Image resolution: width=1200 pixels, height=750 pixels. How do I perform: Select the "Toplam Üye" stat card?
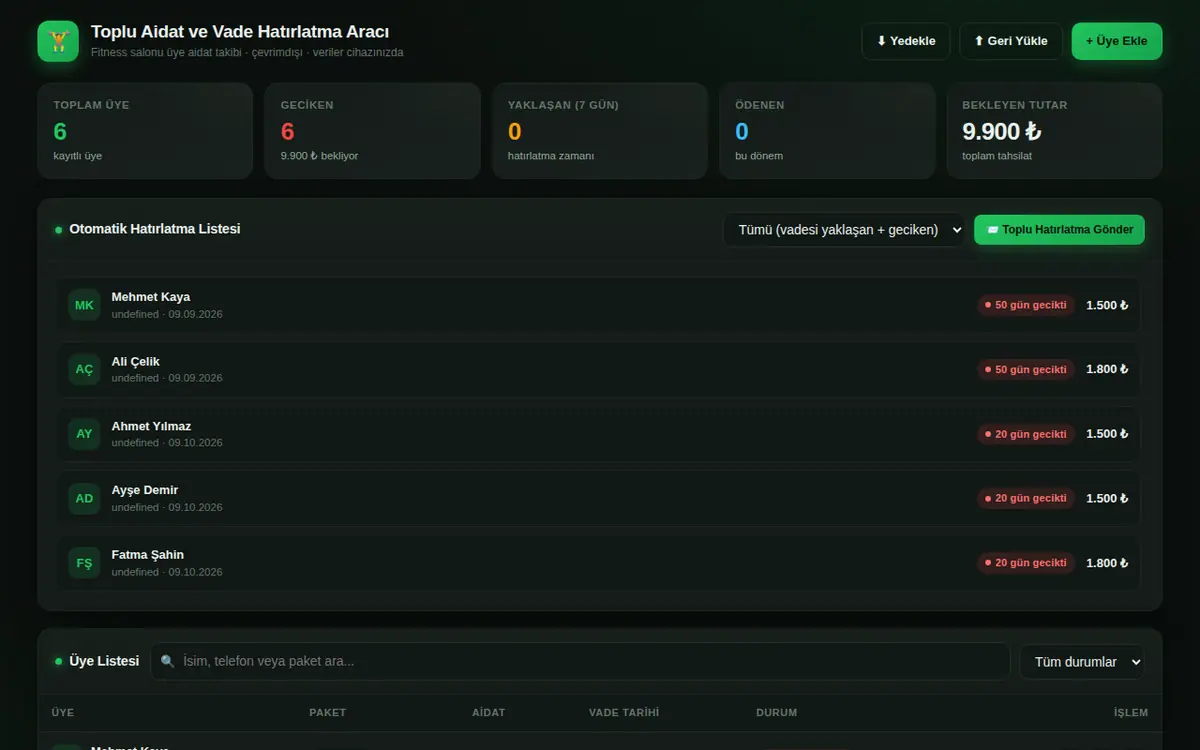[145, 131]
